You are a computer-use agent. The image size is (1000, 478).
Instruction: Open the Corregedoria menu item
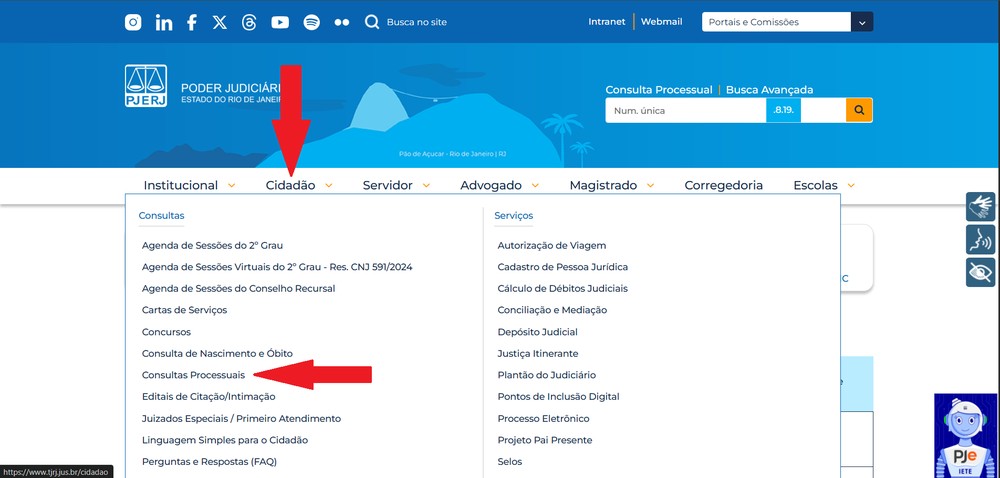pyautogui.click(x=724, y=185)
